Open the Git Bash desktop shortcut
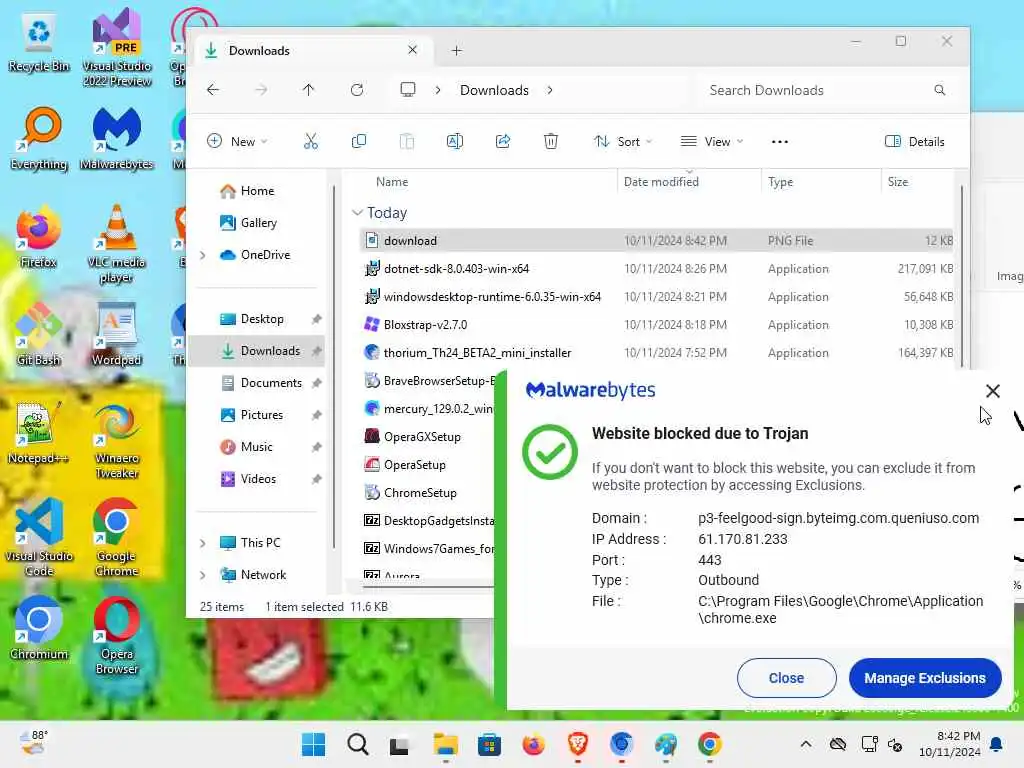1024x768 pixels. tap(39, 334)
